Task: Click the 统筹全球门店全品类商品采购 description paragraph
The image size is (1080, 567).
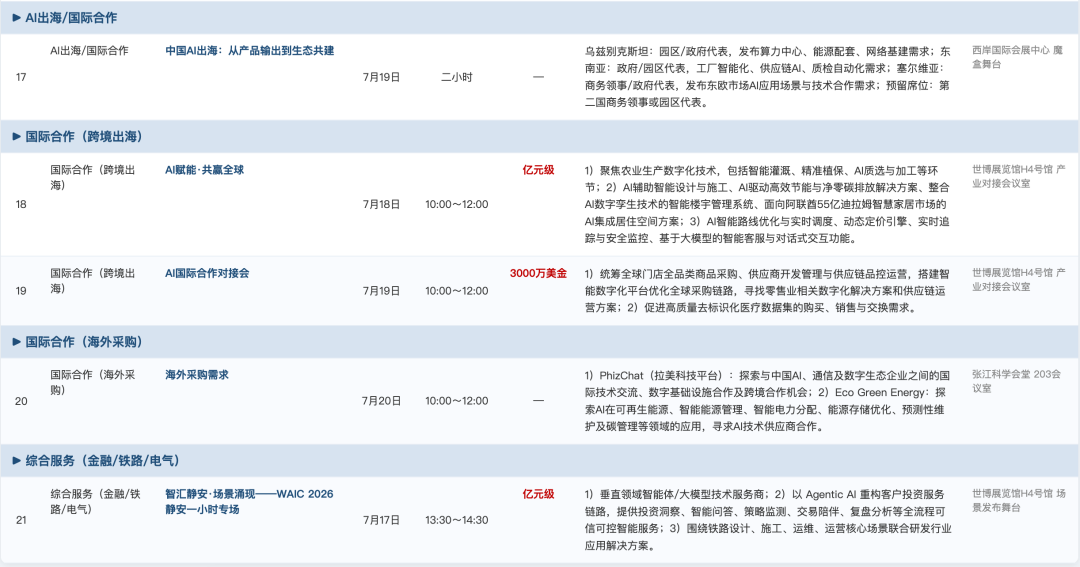Action: (x=767, y=290)
